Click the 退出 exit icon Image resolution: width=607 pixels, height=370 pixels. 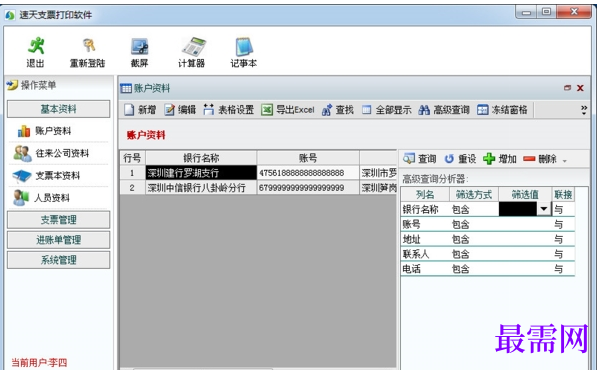click(36, 52)
